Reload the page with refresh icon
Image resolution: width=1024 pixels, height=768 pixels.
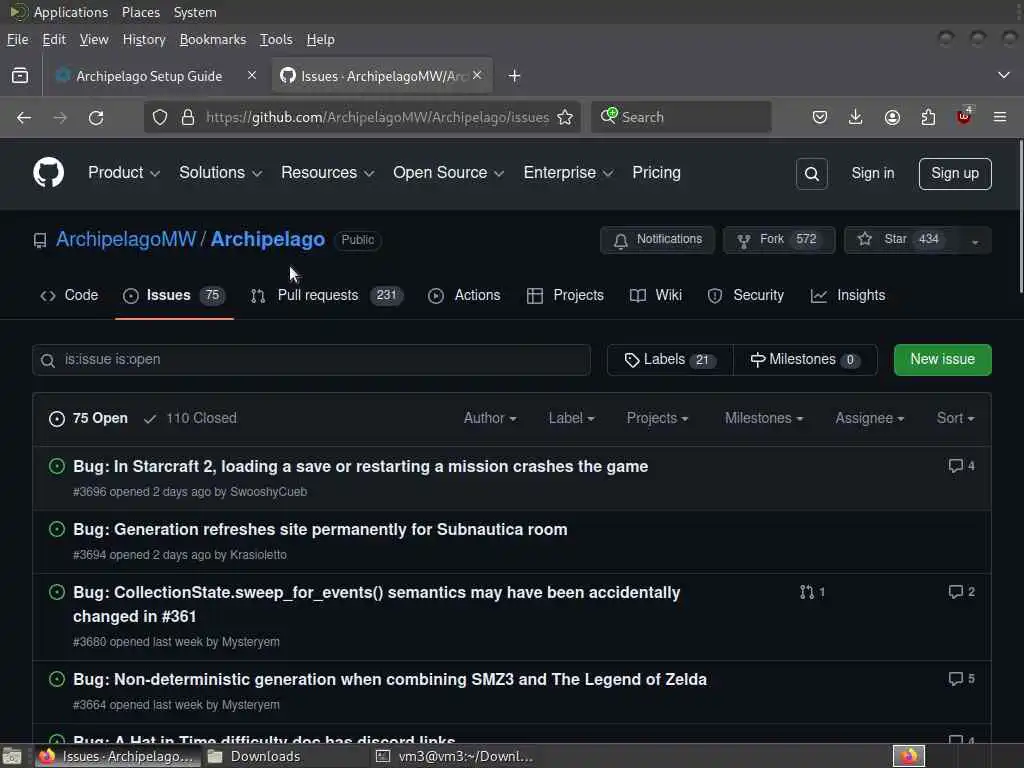coord(96,118)
